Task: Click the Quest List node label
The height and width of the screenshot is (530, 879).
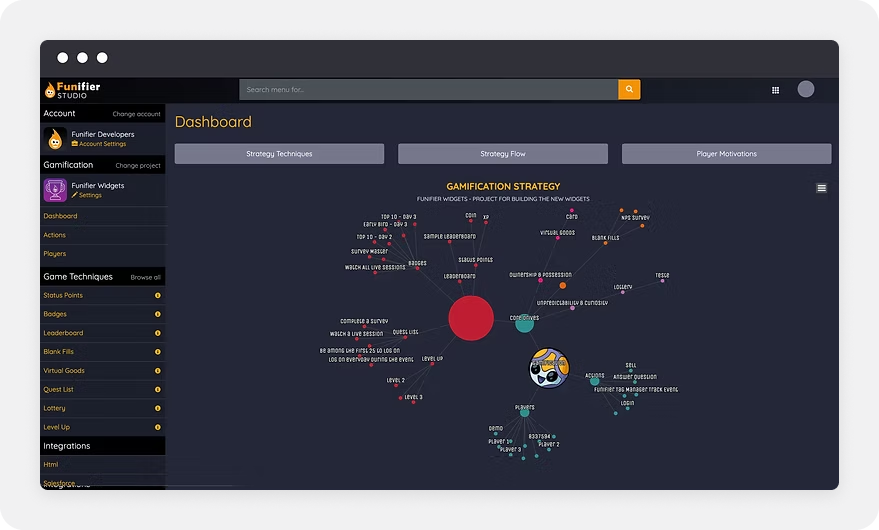Action: tap(405, 332)
